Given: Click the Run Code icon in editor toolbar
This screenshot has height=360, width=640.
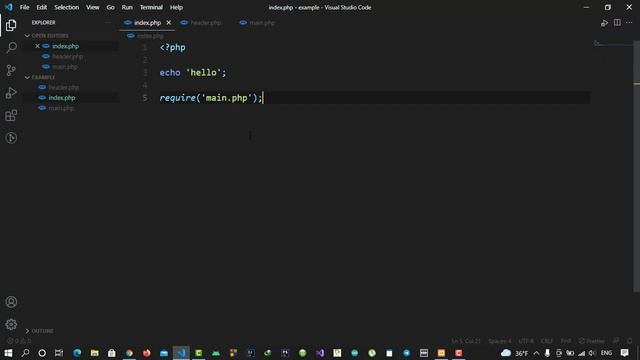Looking at the screenshot, I should point(604,23).
